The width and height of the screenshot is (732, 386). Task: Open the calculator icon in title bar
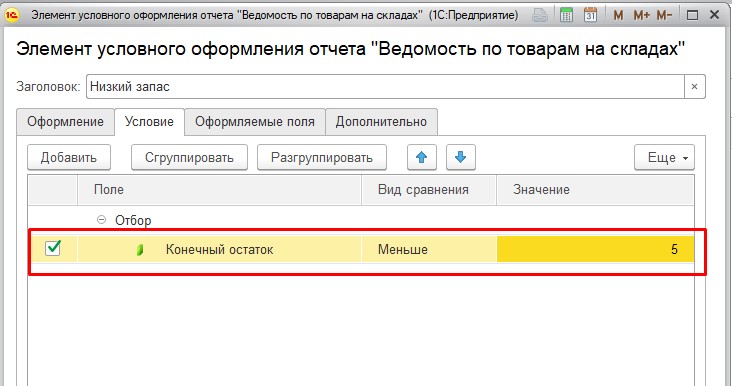tap(566, 15)
